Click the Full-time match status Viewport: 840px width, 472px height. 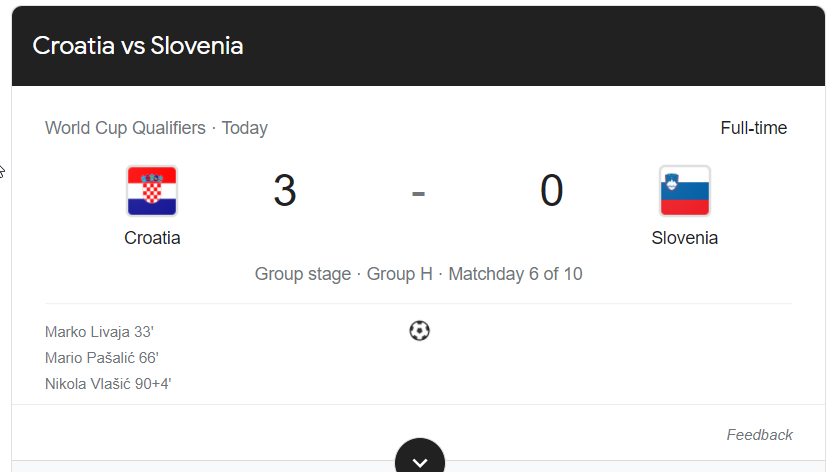coord(754,128)
